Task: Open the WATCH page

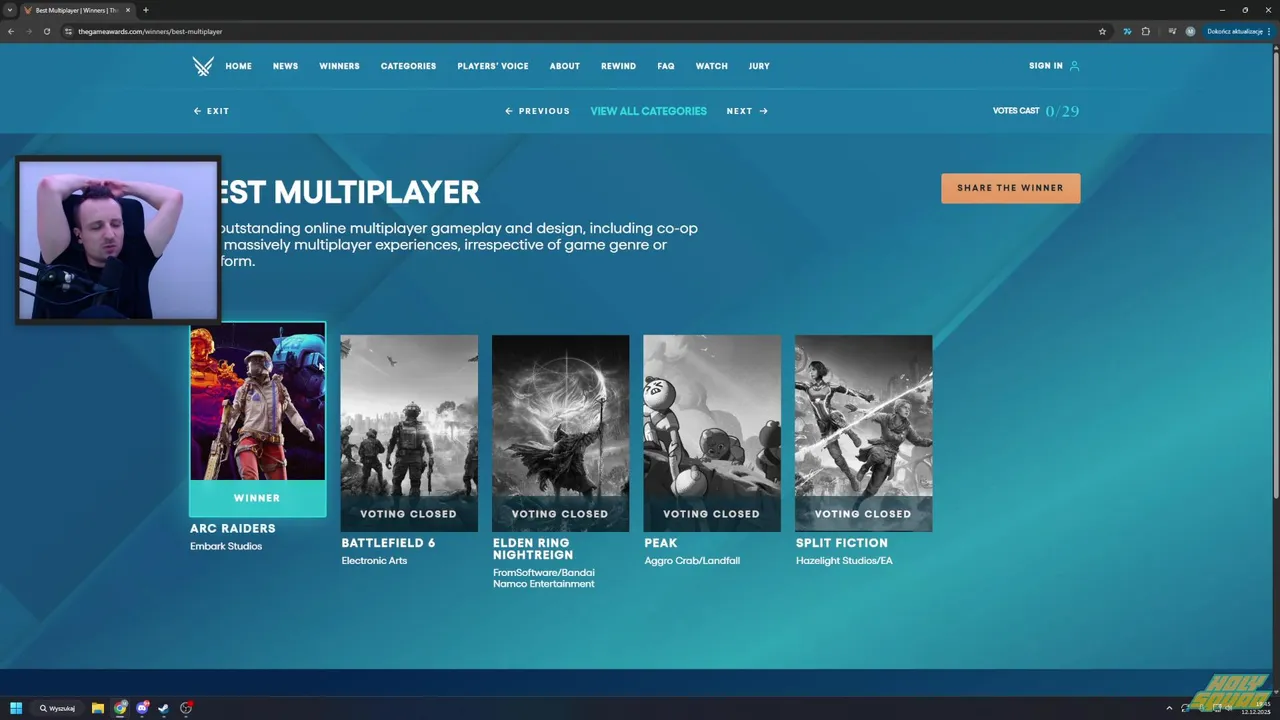Action: pos(711,66)
